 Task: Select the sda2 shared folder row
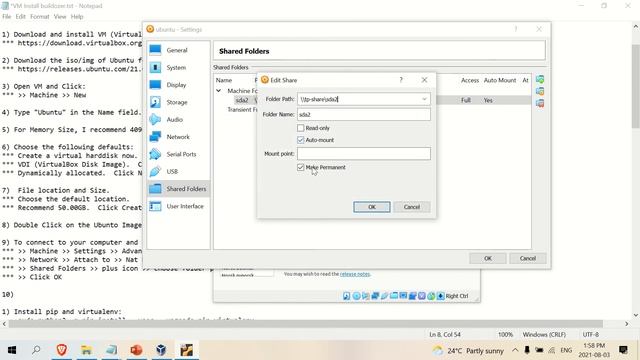(372, 100)
